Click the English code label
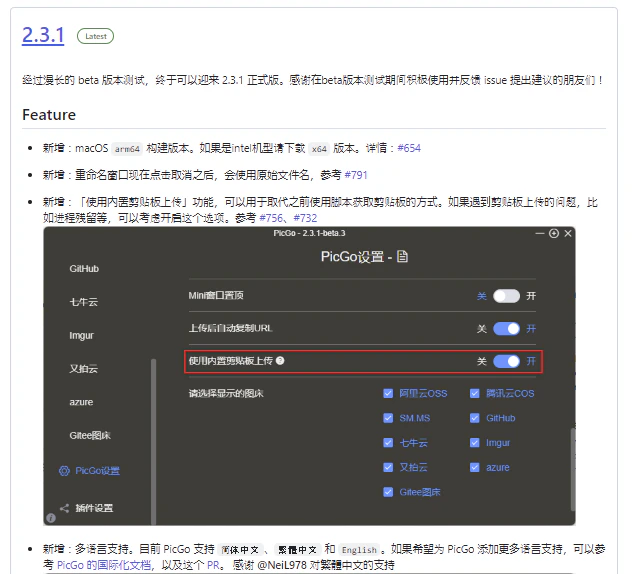637x574 pixels. click(359, 550)
